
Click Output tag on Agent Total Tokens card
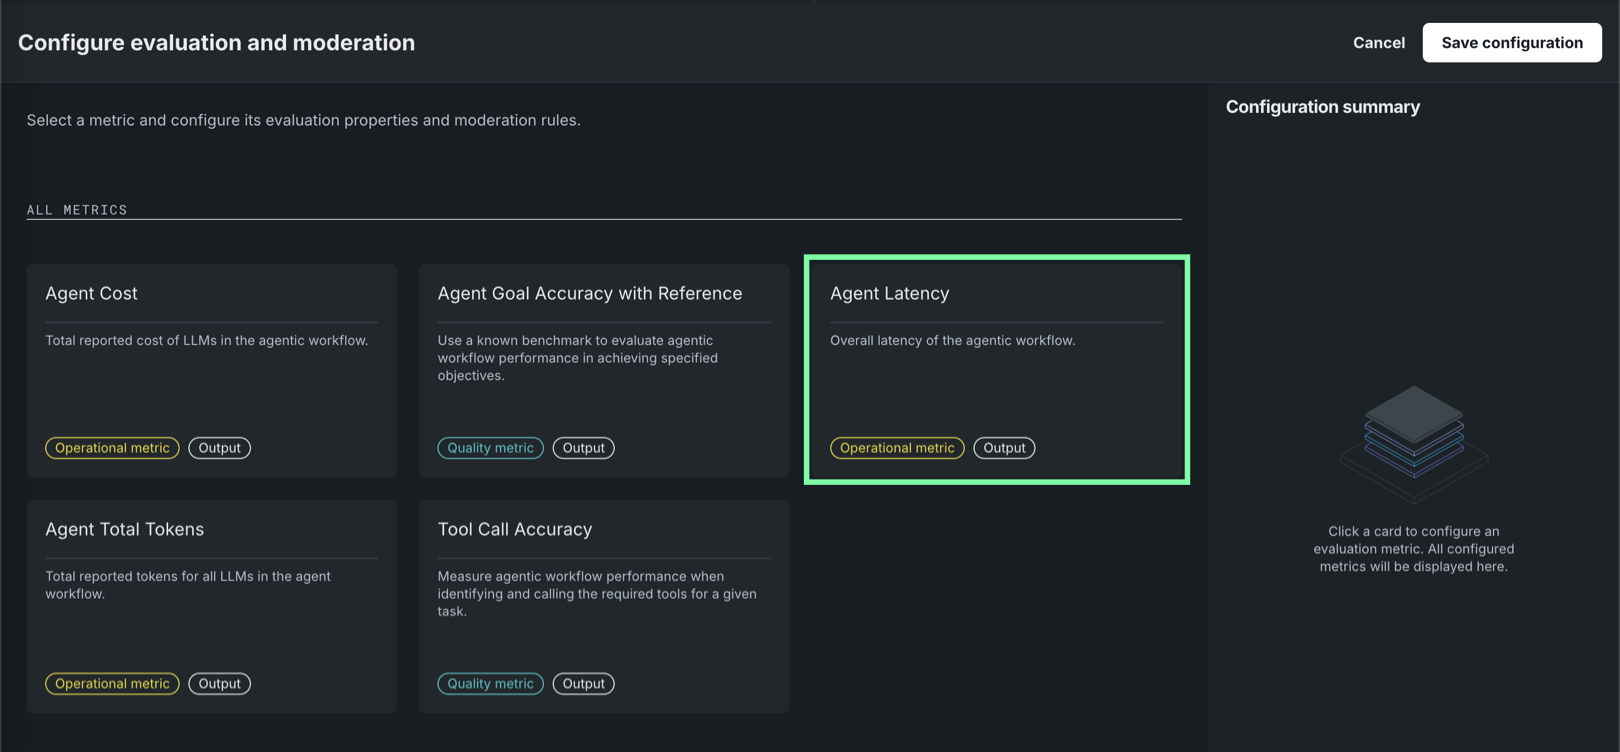[x=219, y=684]
